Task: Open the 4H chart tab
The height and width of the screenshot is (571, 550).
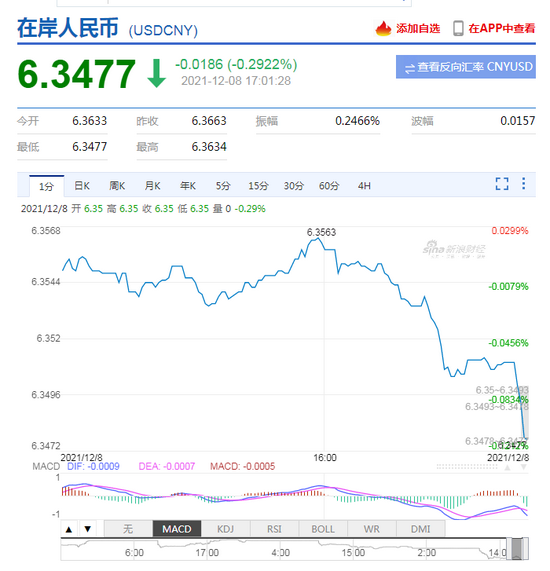Action: (364, 186)
